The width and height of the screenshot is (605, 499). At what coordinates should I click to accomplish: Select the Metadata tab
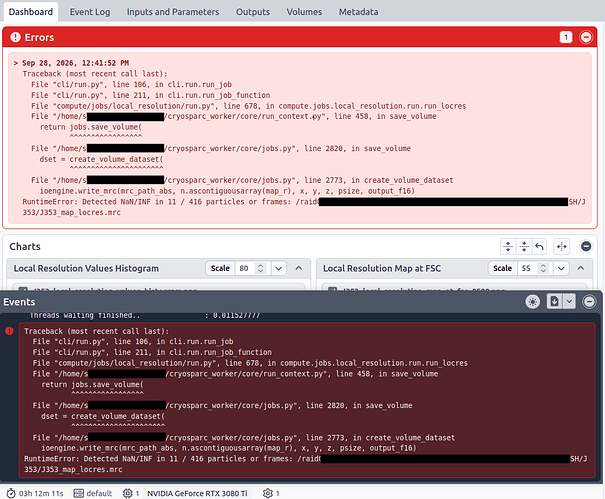pyautogui.click(x=358, y=12)
